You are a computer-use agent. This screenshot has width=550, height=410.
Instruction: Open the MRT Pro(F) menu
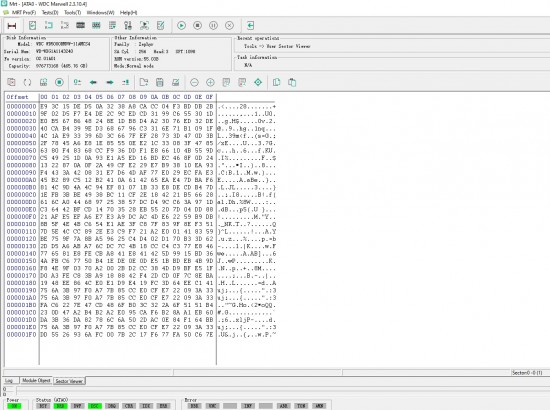point(24,13)
